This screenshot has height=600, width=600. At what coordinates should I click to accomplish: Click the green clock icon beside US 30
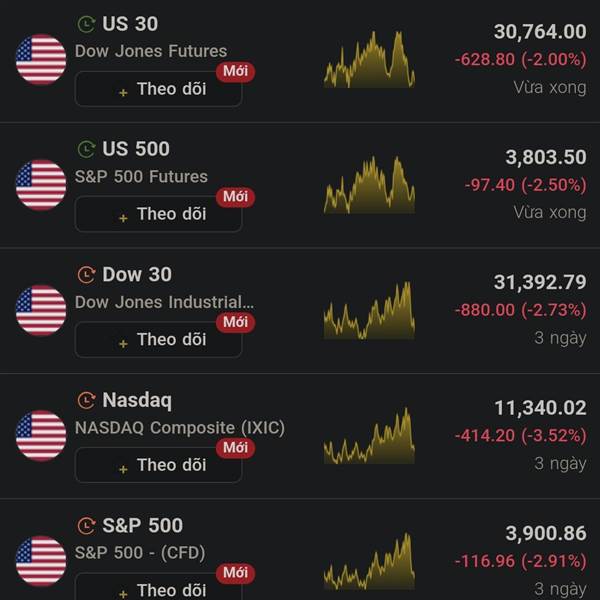click(86, 24)
